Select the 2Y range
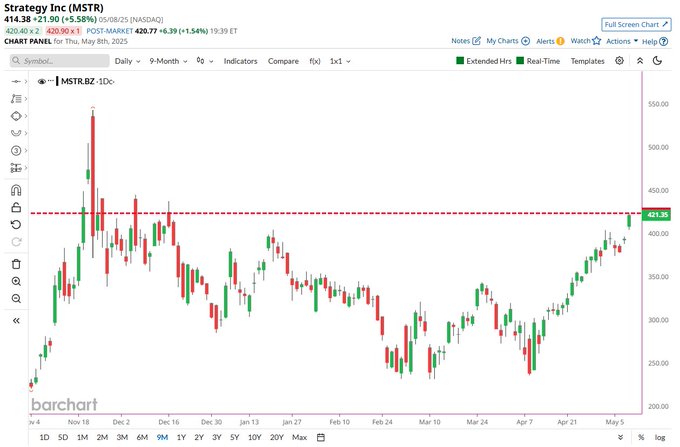 (199, 437)
